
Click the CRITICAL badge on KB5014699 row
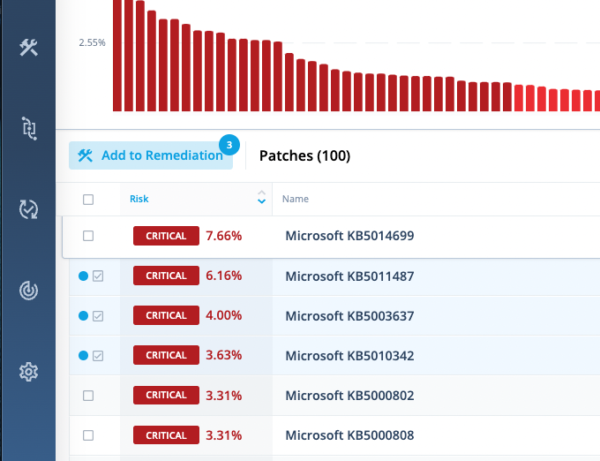pyautogui.click(x=166, y=236)
